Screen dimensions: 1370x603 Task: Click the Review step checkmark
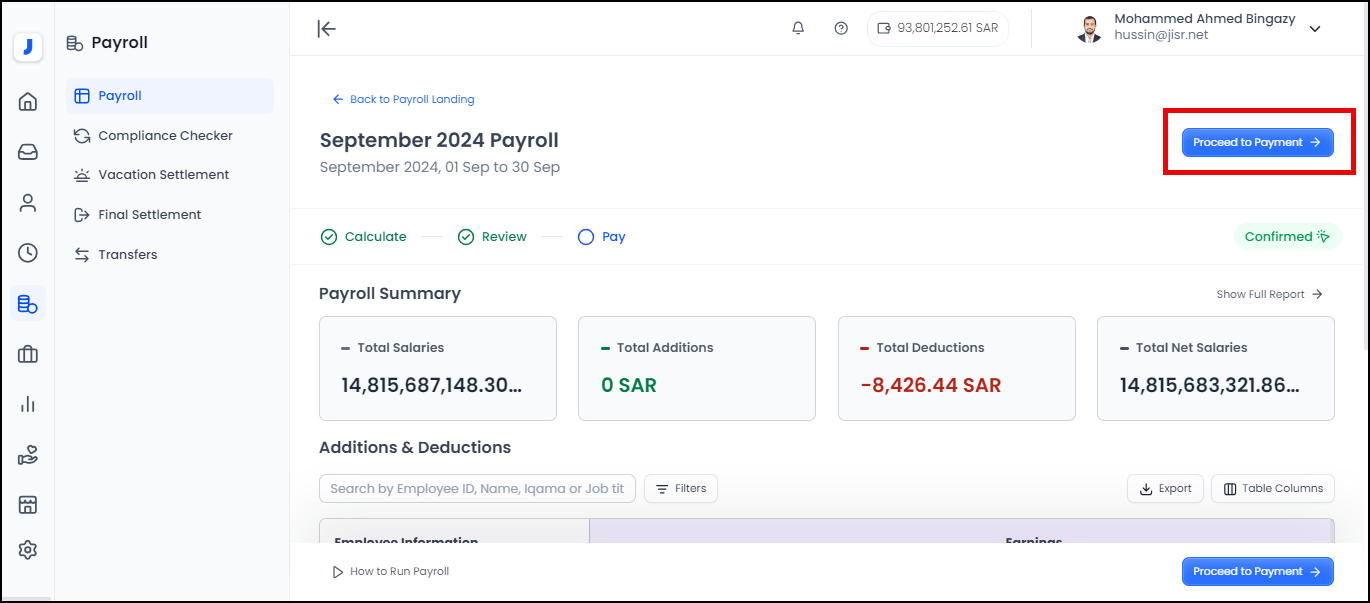466,236
